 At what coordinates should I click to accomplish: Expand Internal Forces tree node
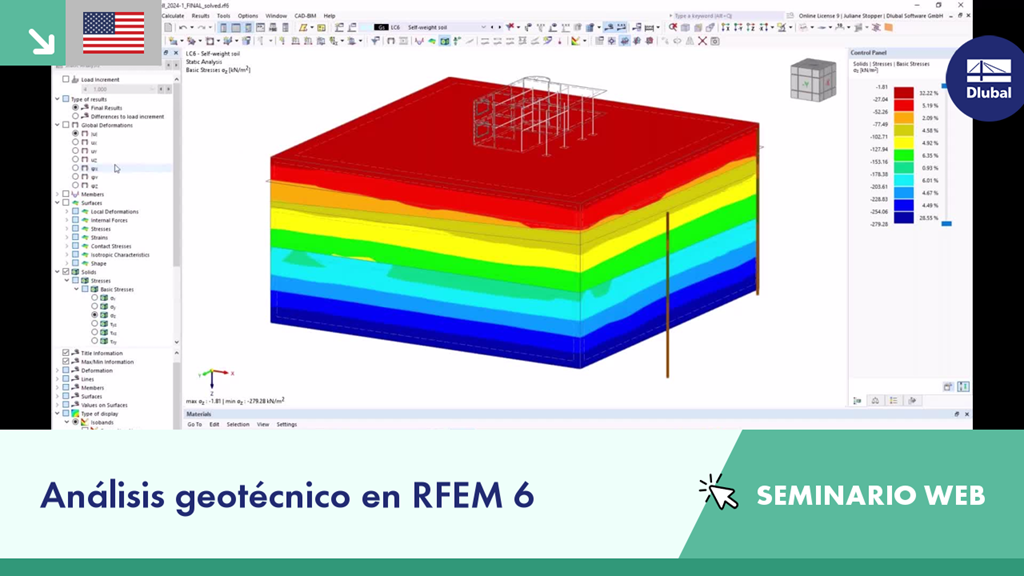[67, 220]
